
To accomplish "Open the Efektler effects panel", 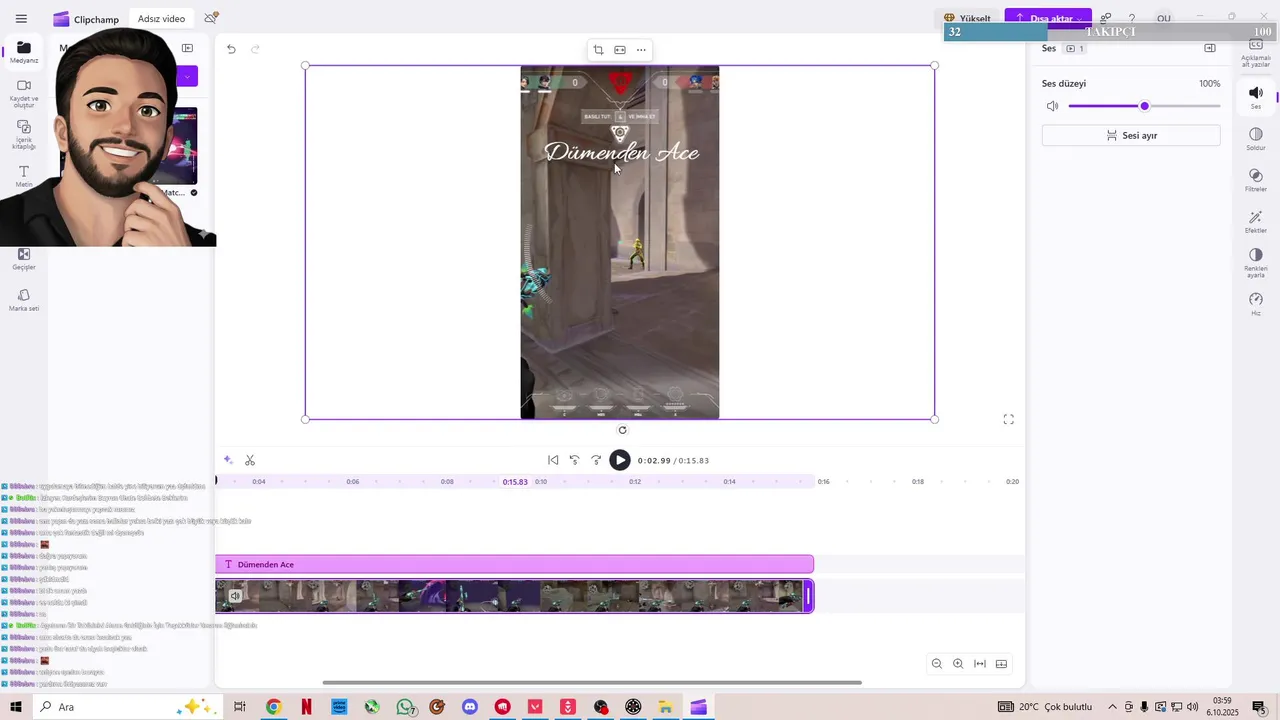I will pos(1256,221).
